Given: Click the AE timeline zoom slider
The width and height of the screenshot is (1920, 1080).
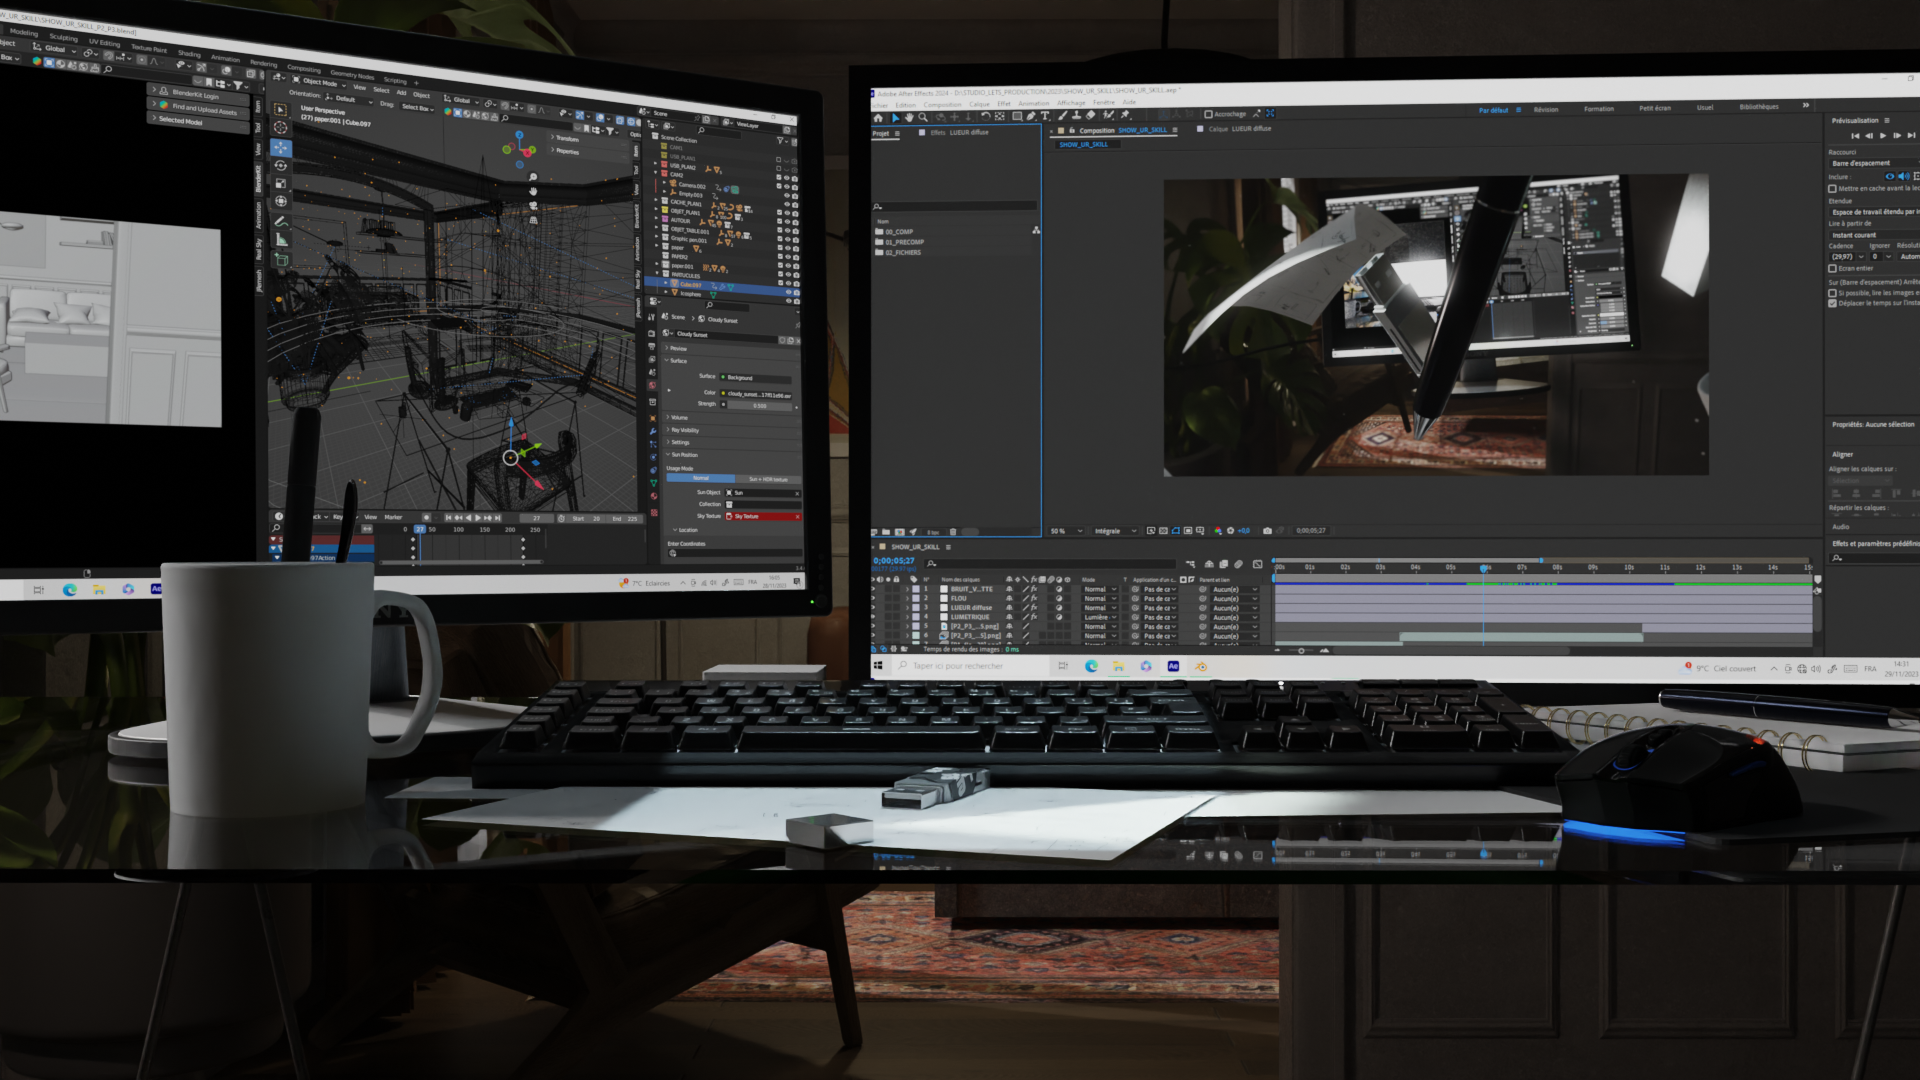Looking at the screenshot, I should (x=1301, y=651).
